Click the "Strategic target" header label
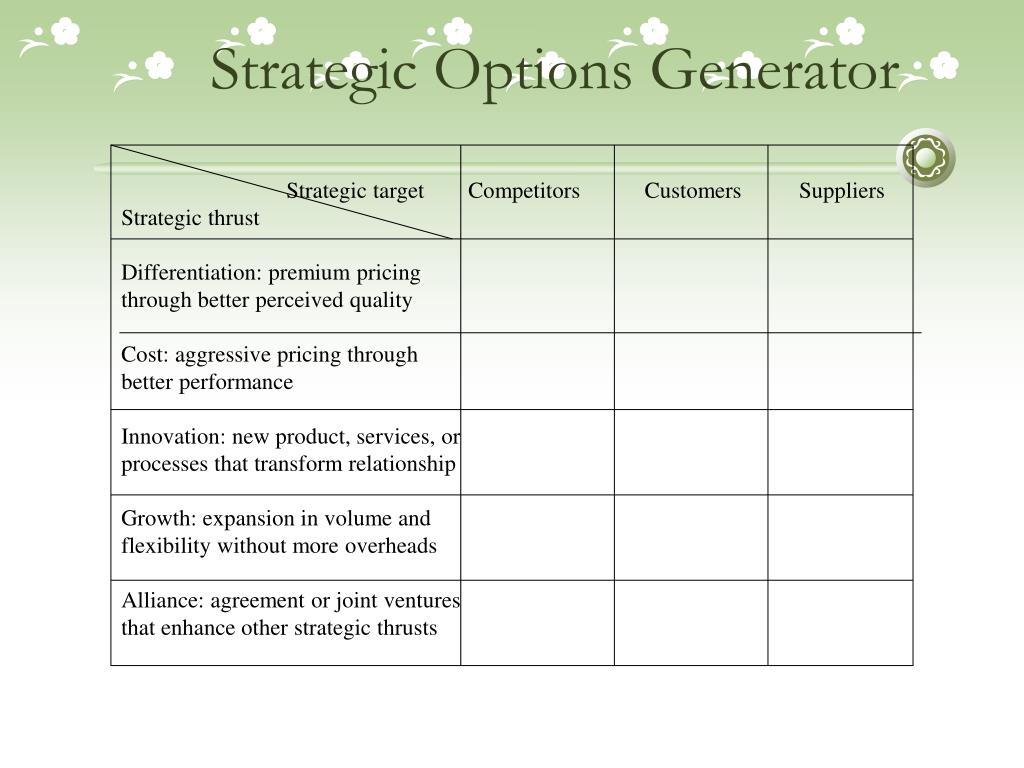 355,191
